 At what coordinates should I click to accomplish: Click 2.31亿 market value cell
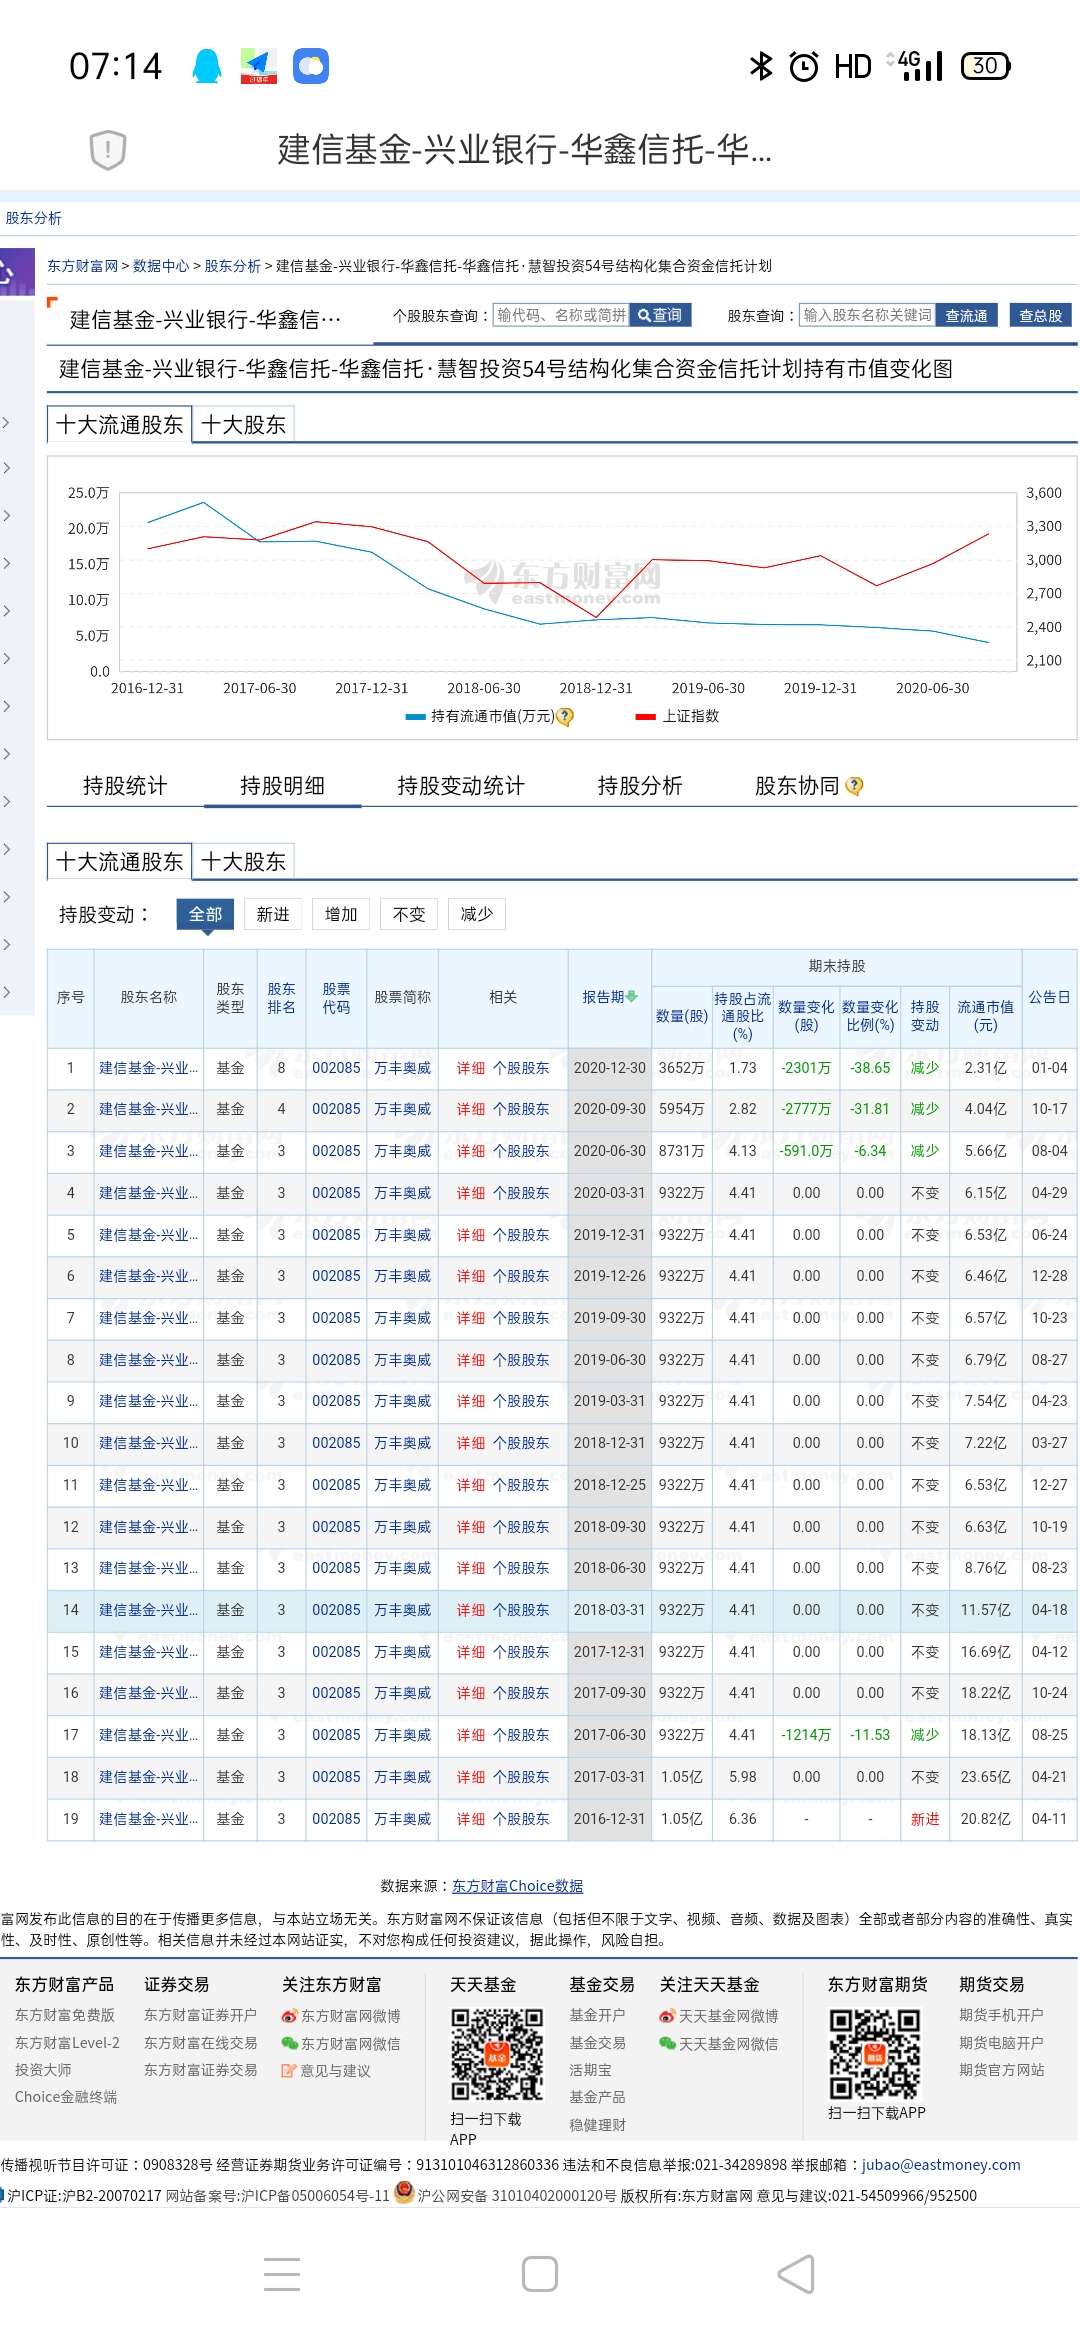click(x=986, y=1068)
